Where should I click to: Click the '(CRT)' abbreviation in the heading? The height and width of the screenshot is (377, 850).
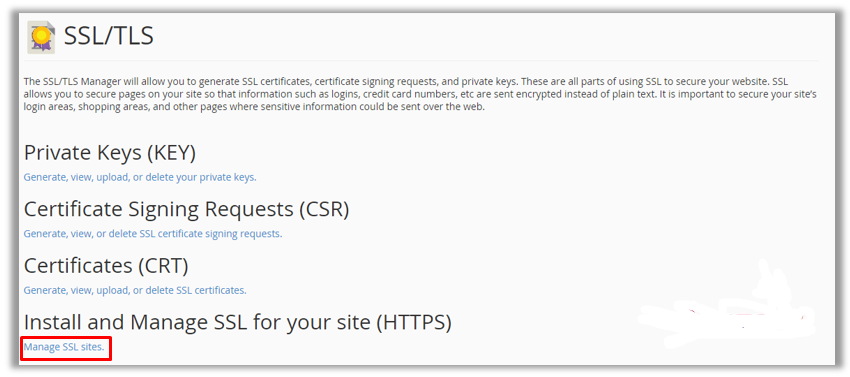[x=163, y=266]
